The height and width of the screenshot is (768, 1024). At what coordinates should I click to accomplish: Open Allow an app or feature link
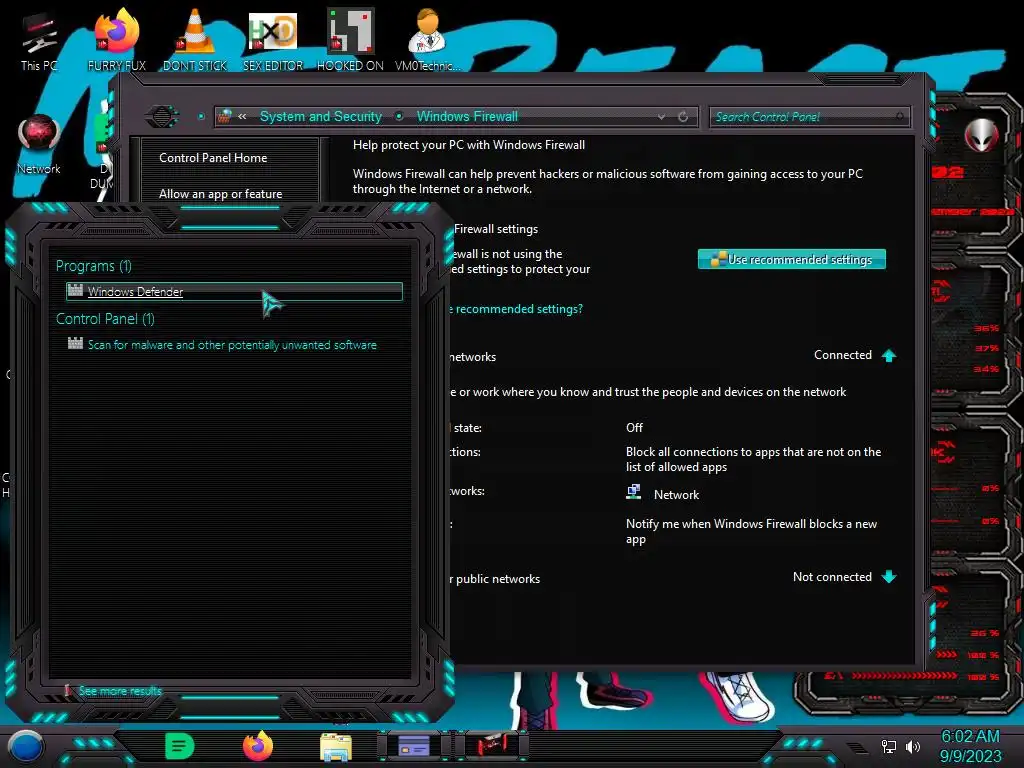221,194
